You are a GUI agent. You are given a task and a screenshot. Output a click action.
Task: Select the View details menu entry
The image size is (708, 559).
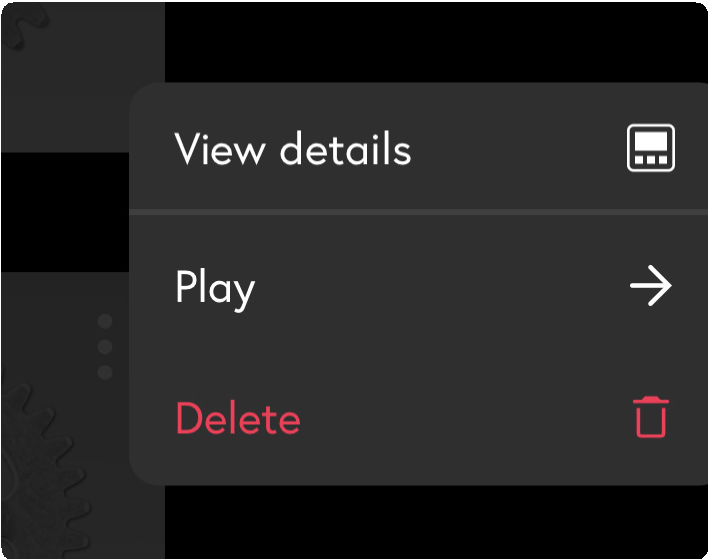(419, 148)
